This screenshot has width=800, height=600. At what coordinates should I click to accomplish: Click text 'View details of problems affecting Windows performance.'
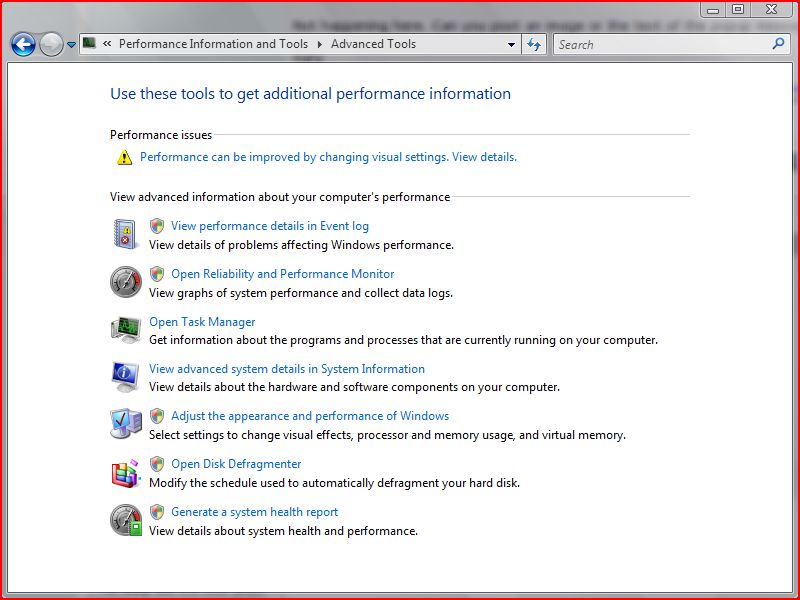(x=302, y=245)
